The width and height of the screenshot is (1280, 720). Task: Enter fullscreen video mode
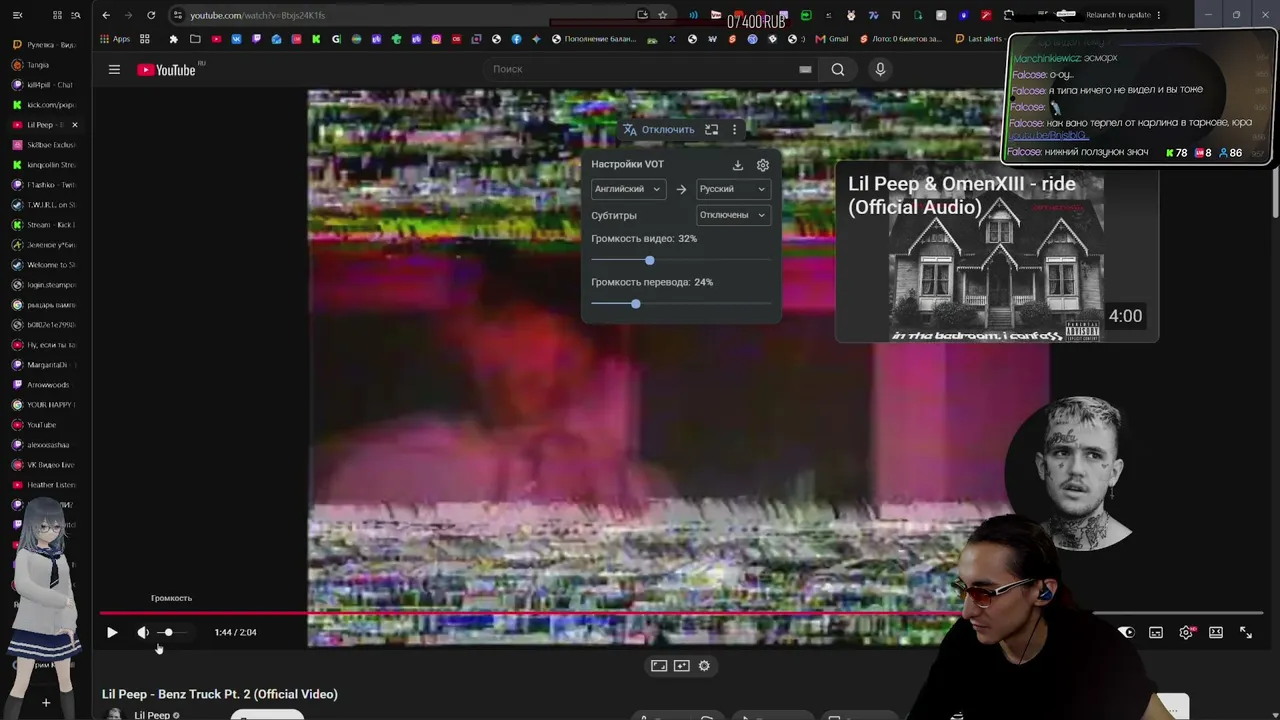(1246, 632)
